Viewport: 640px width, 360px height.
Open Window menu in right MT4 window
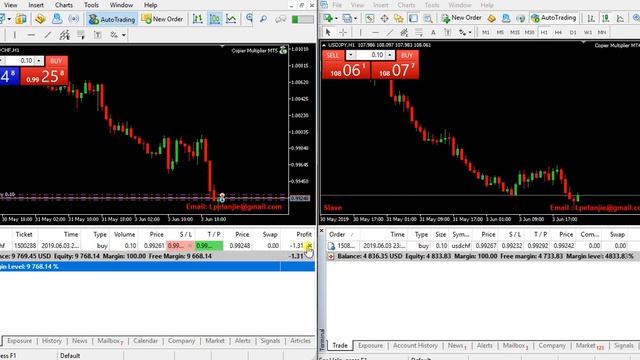(x=460, y=5)
